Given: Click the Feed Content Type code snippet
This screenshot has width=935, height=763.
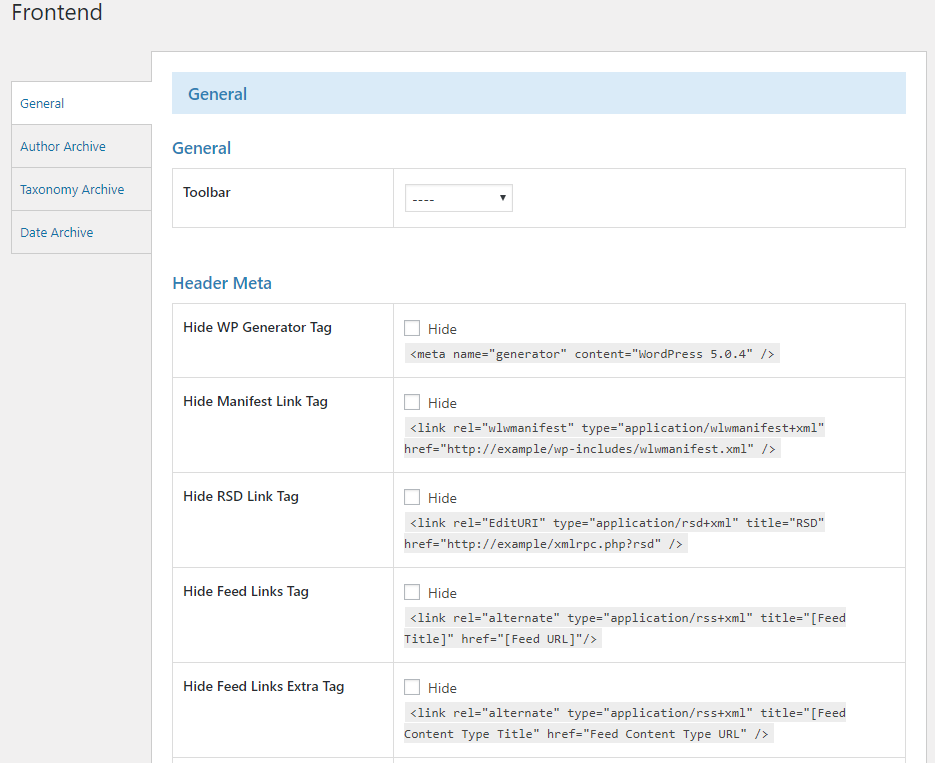Looking at the screenshot, I should 625,723.
